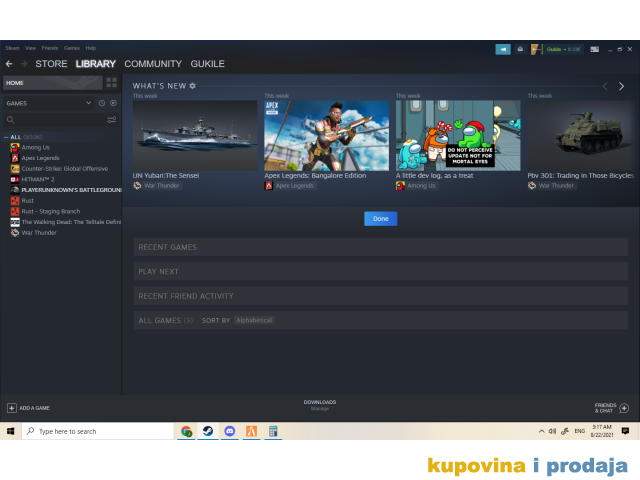
Task: Open the STORE tab
Action: [51, 64]
